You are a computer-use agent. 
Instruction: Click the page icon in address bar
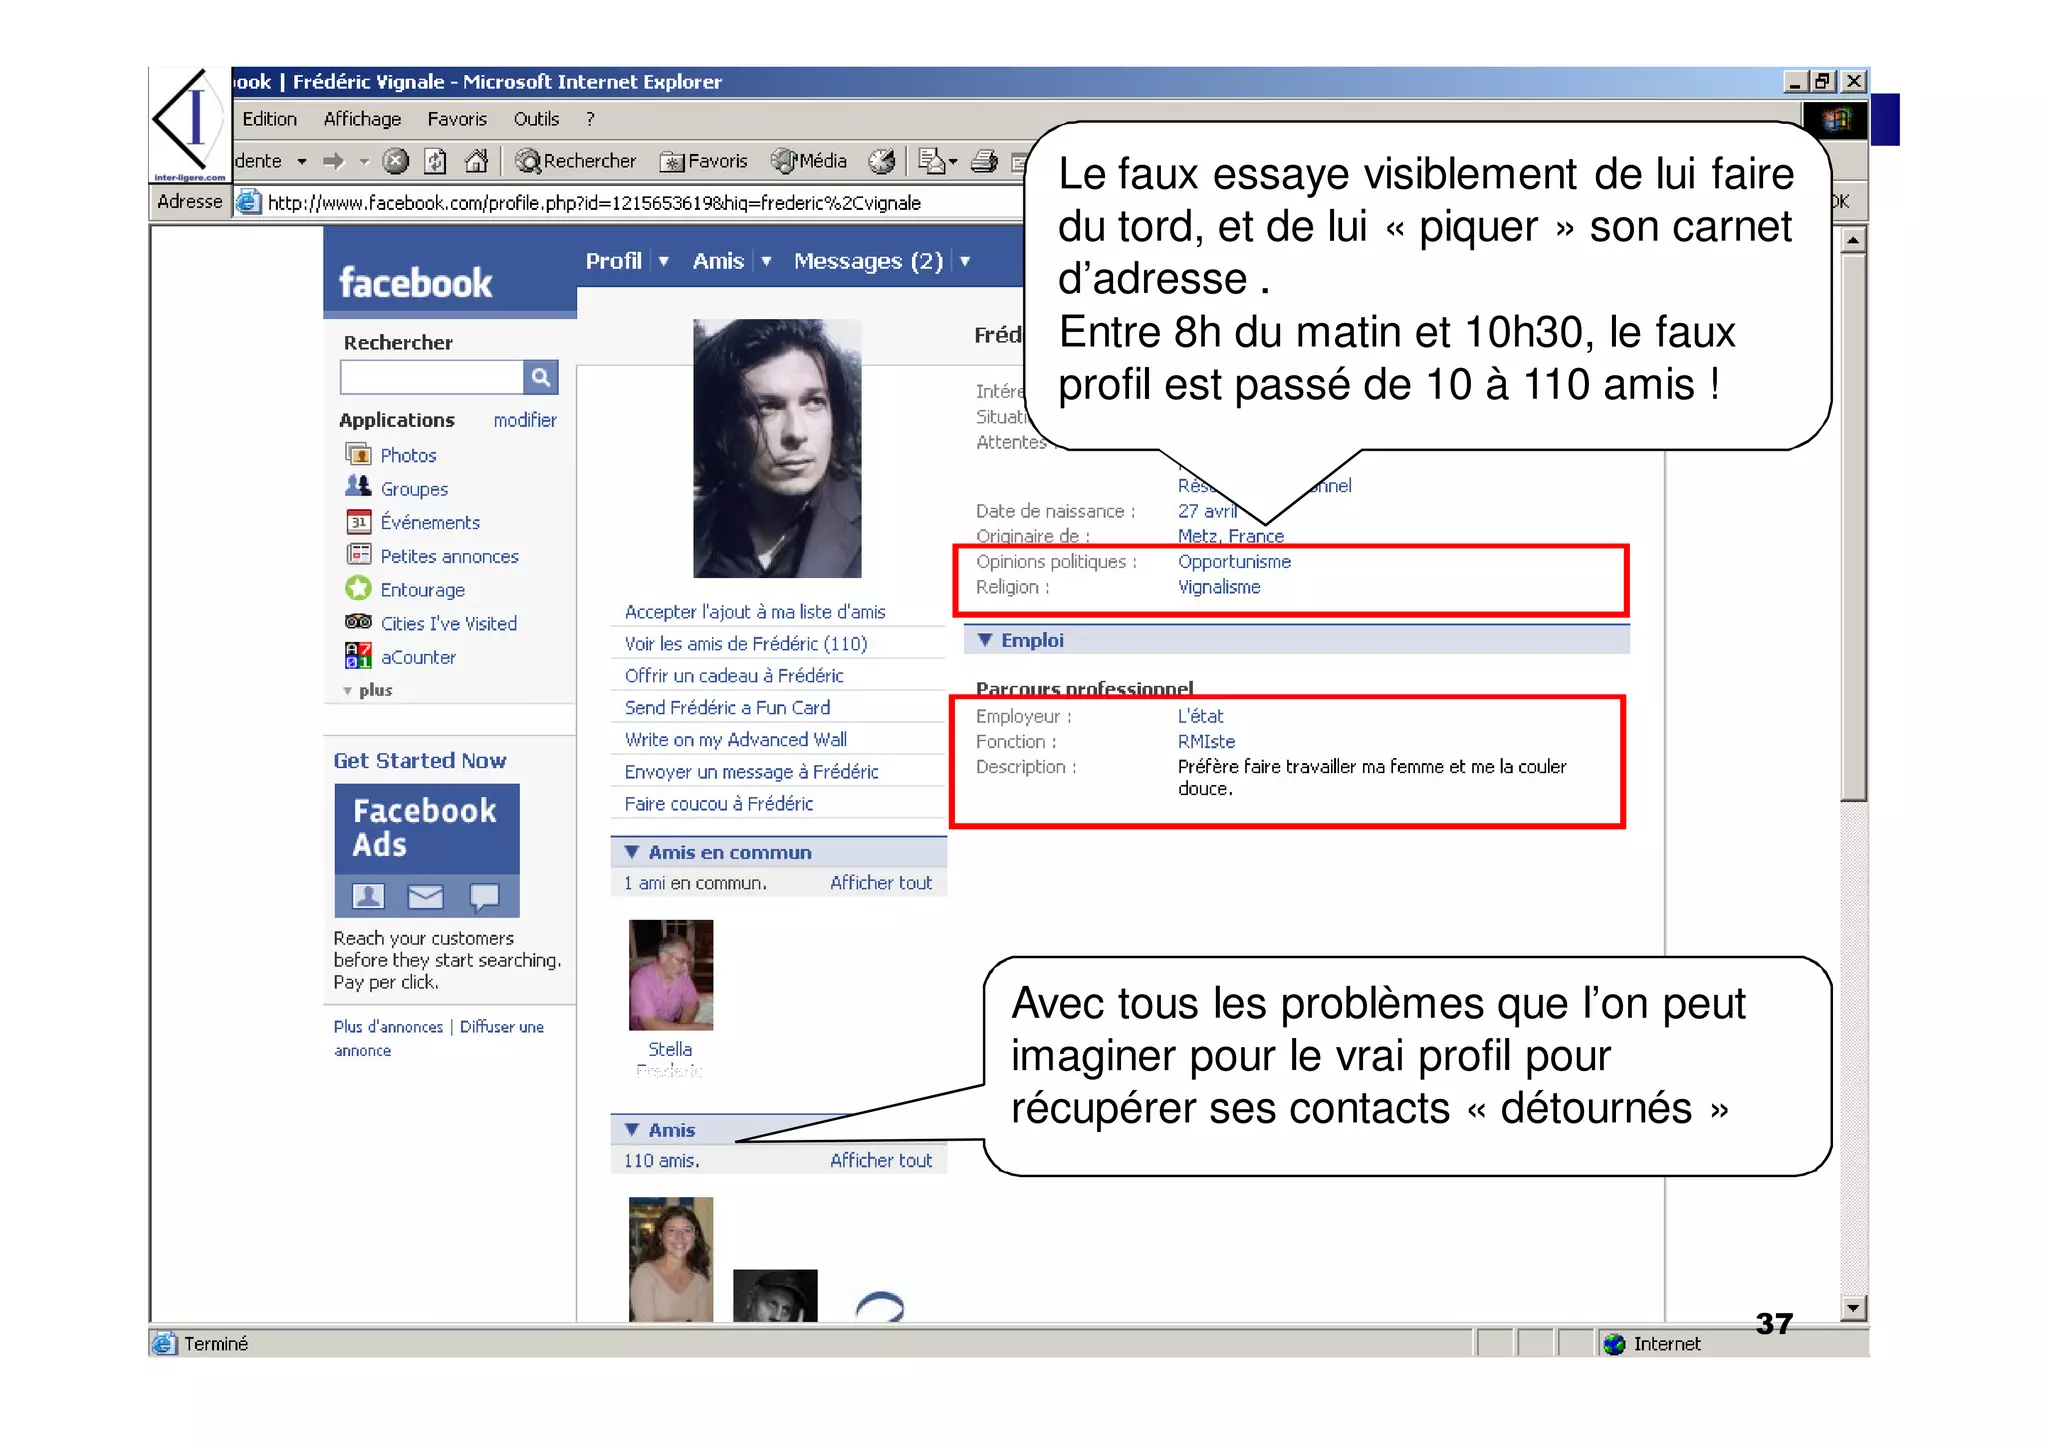point(249,202)
